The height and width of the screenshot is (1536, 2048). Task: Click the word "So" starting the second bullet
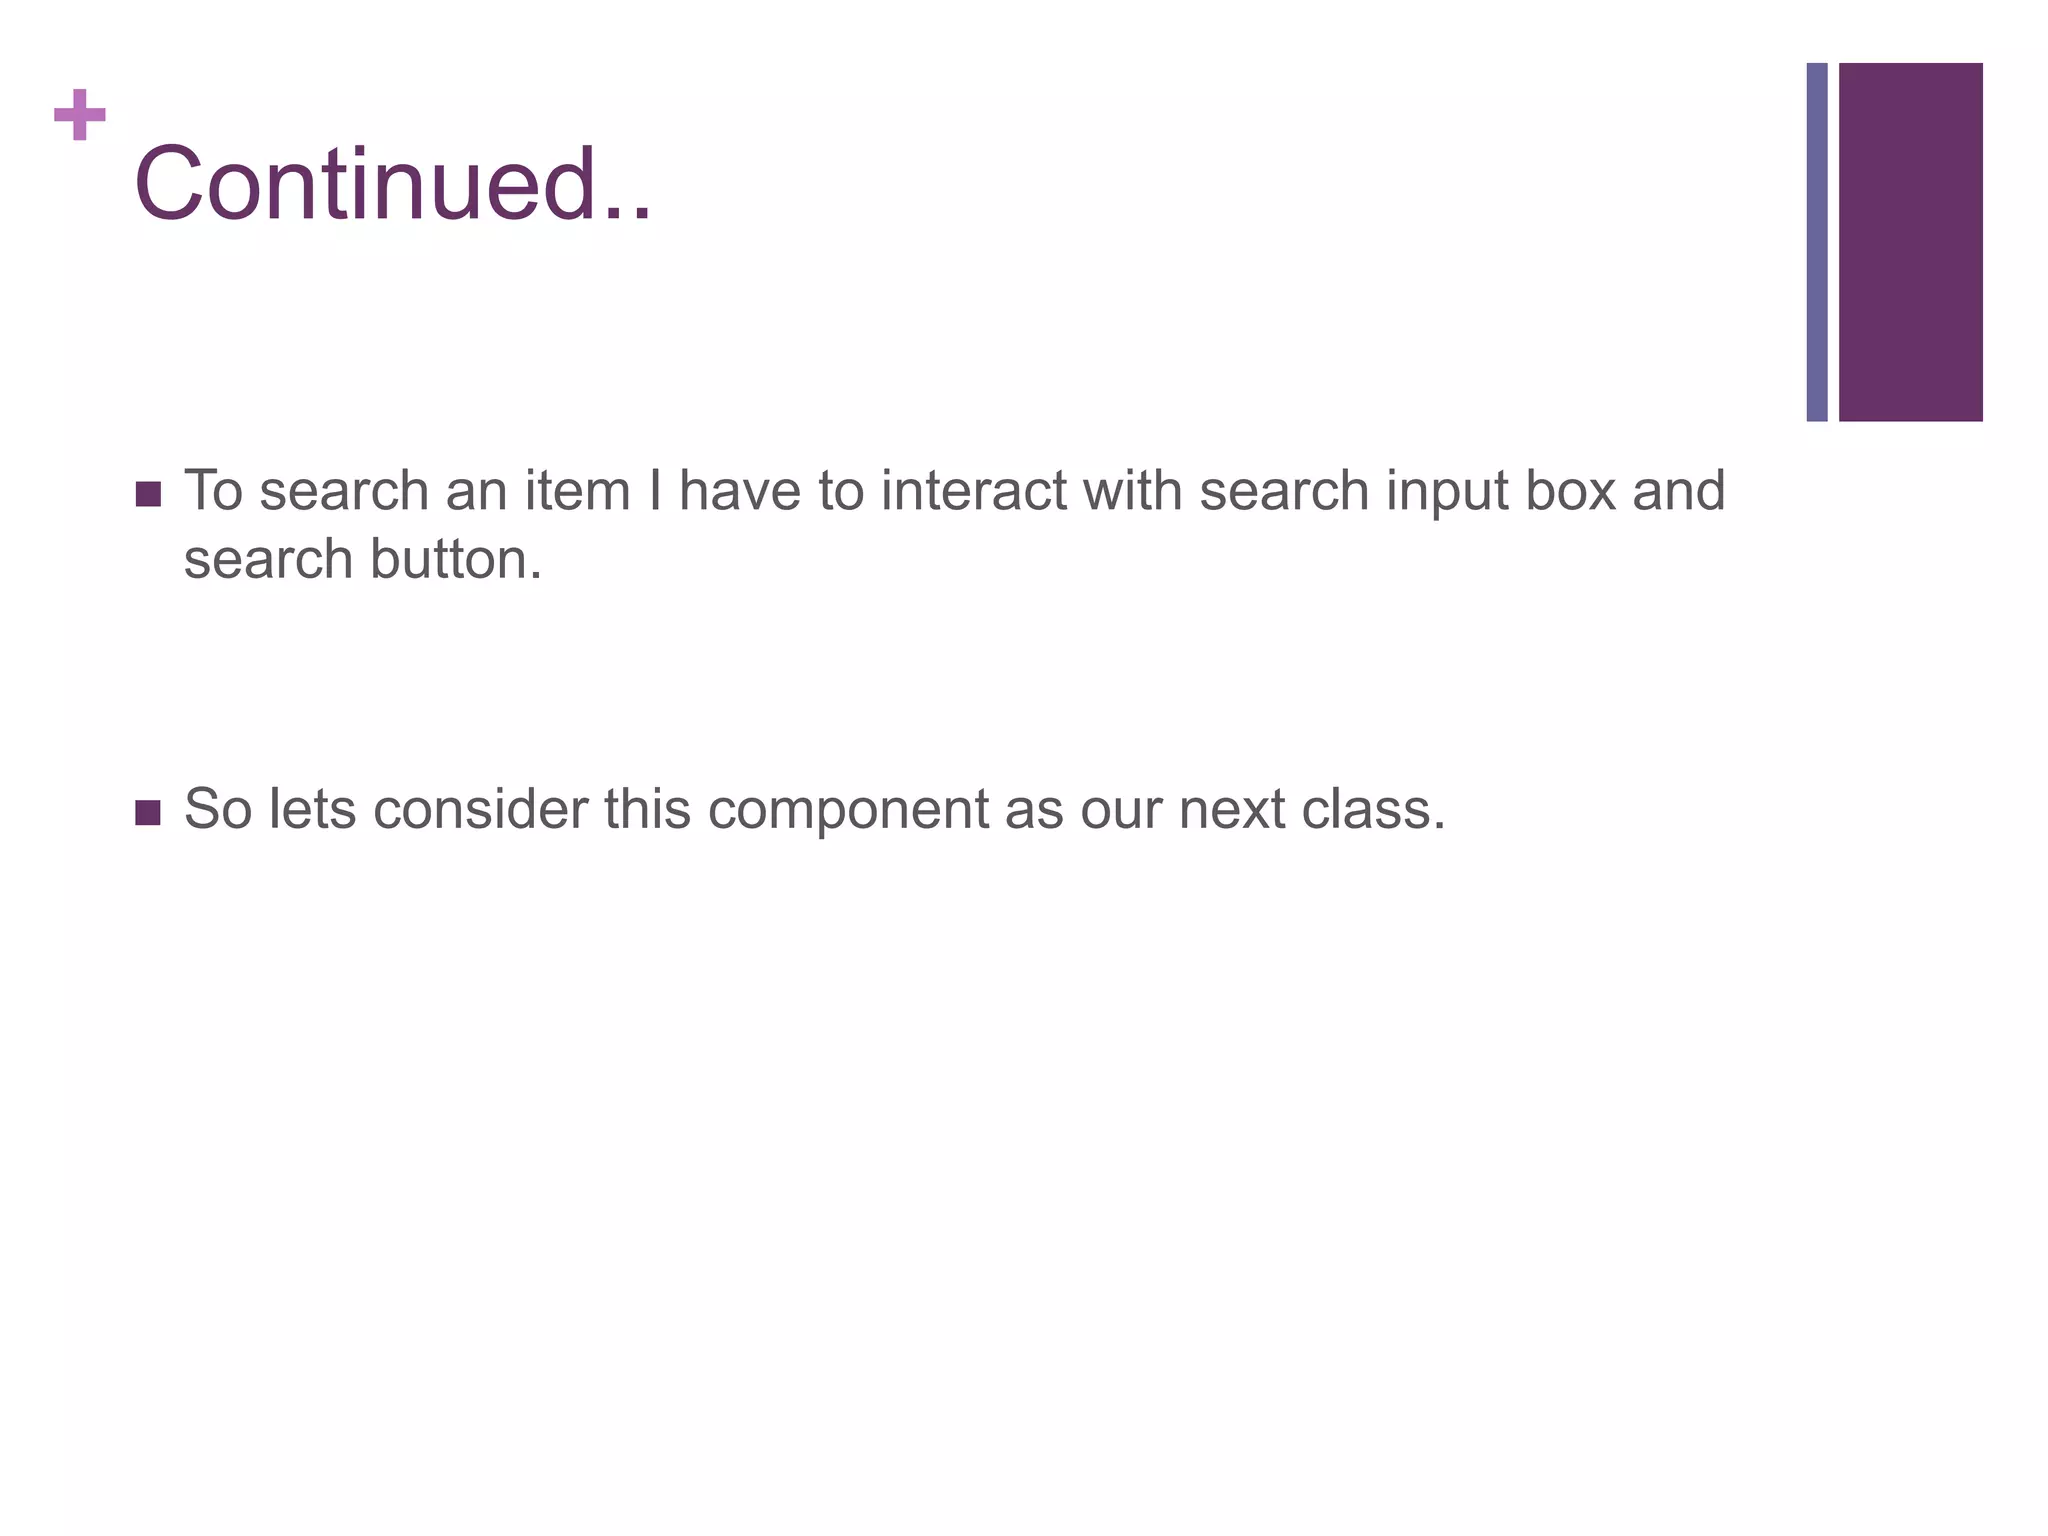pyautogui.click(x=217, y=809)
